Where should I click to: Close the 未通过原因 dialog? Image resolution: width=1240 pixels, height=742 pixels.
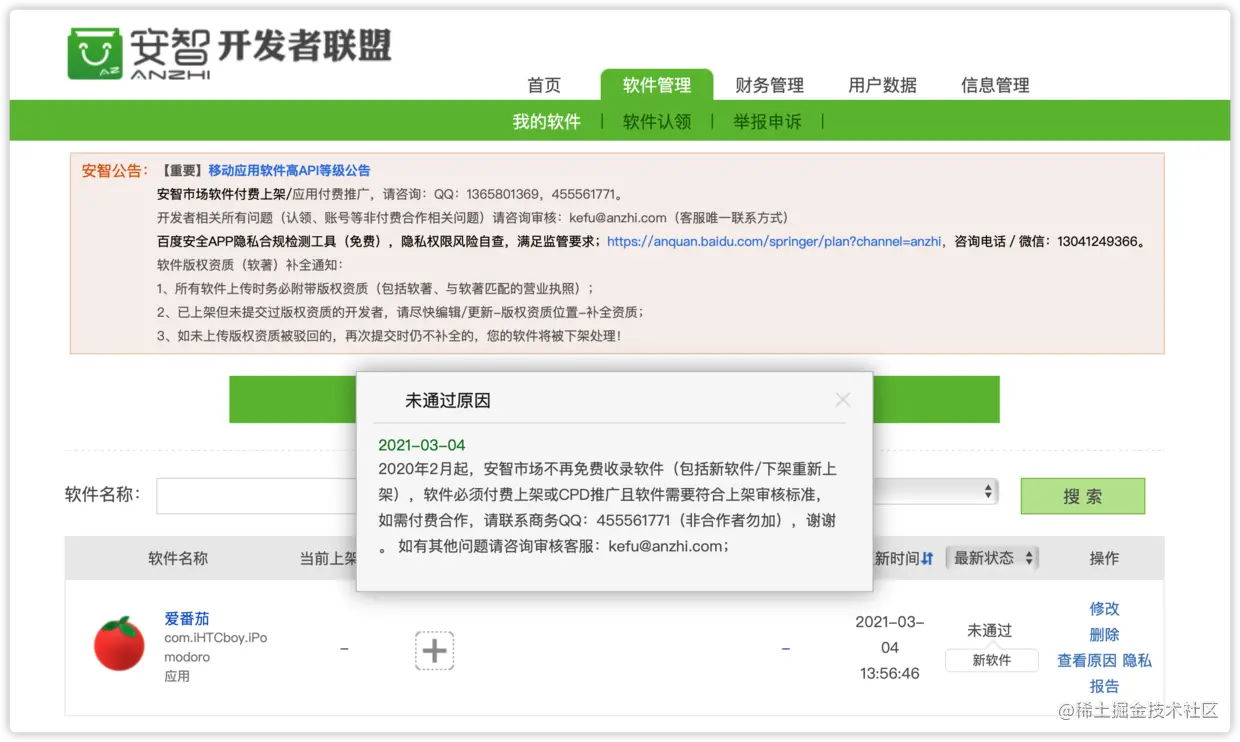[843, 400]
